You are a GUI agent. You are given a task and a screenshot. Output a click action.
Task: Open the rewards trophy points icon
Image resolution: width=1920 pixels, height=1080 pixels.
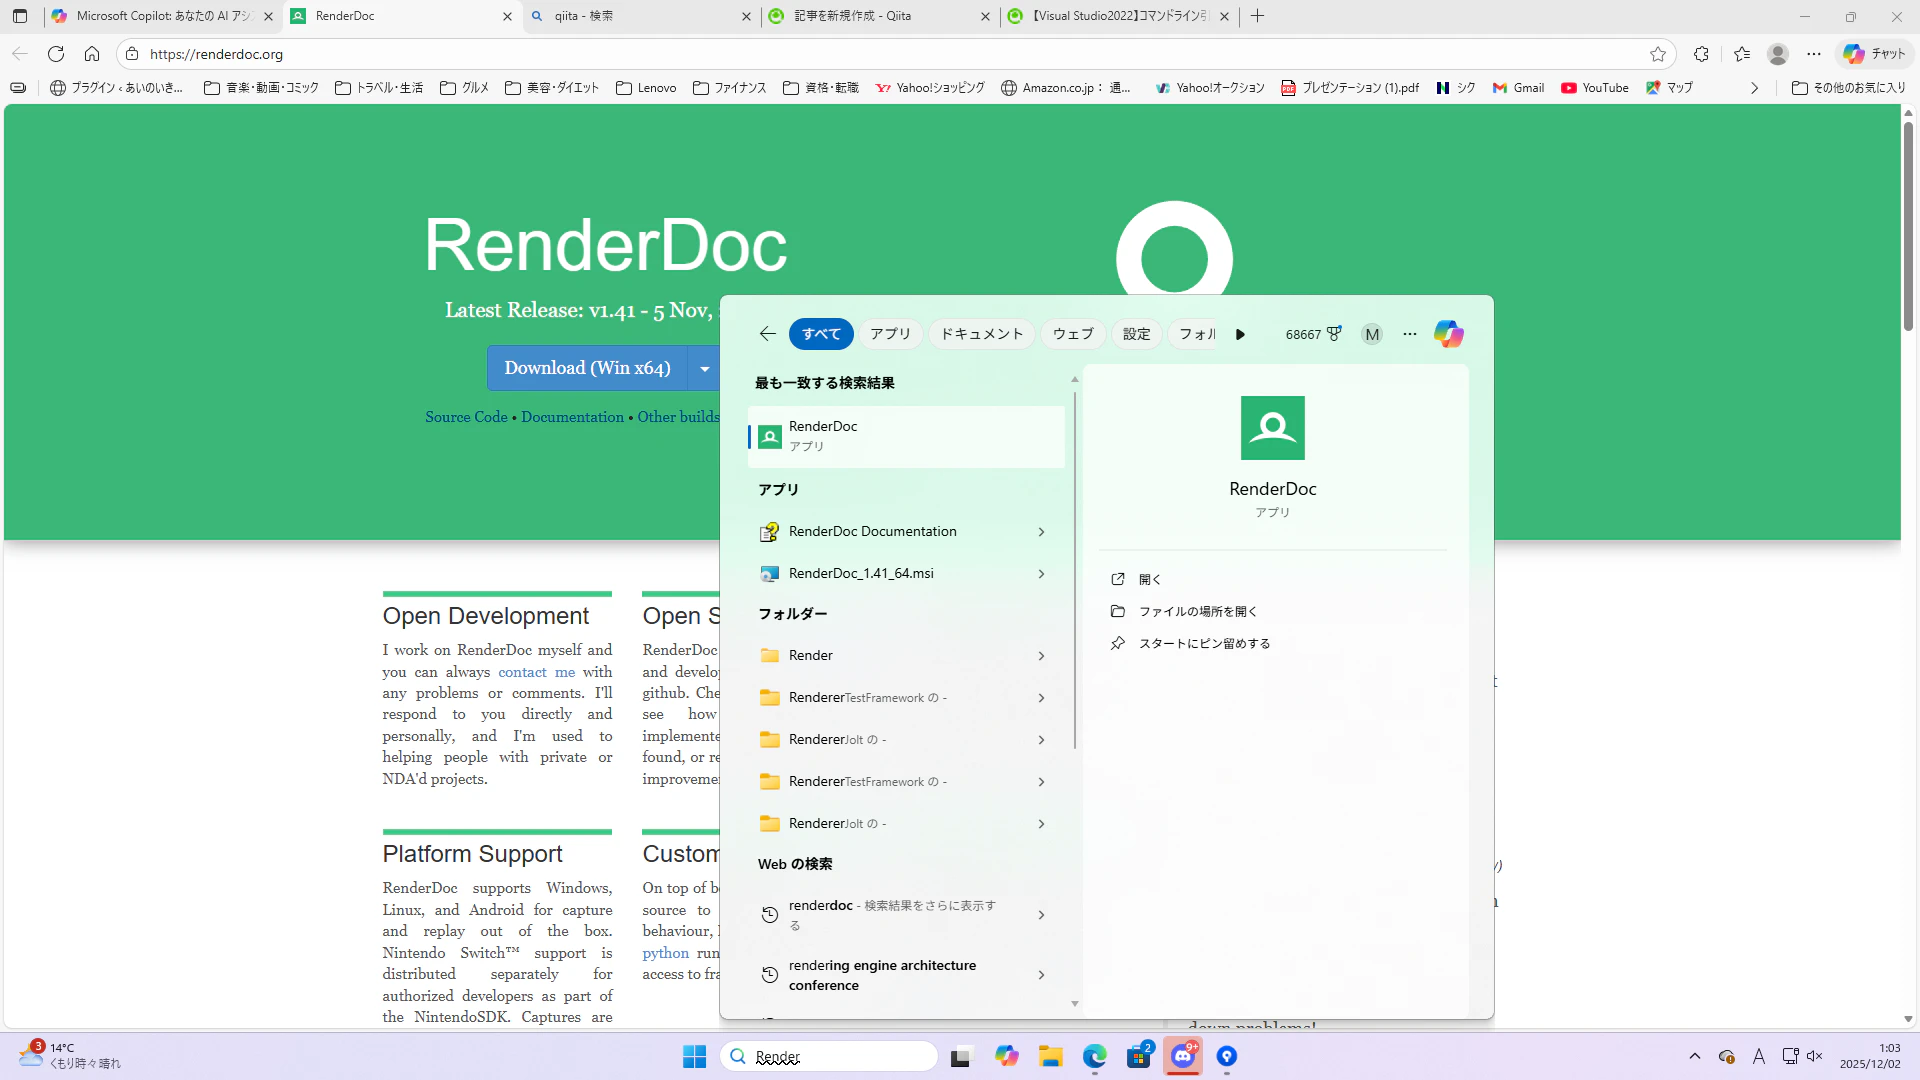tap(1333, 334)
